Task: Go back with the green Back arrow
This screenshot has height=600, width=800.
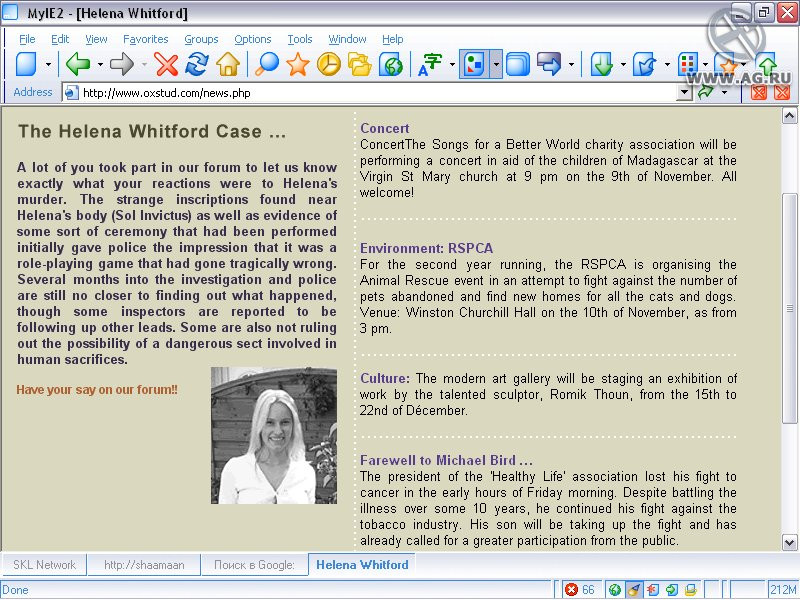Action: point(79,64)
